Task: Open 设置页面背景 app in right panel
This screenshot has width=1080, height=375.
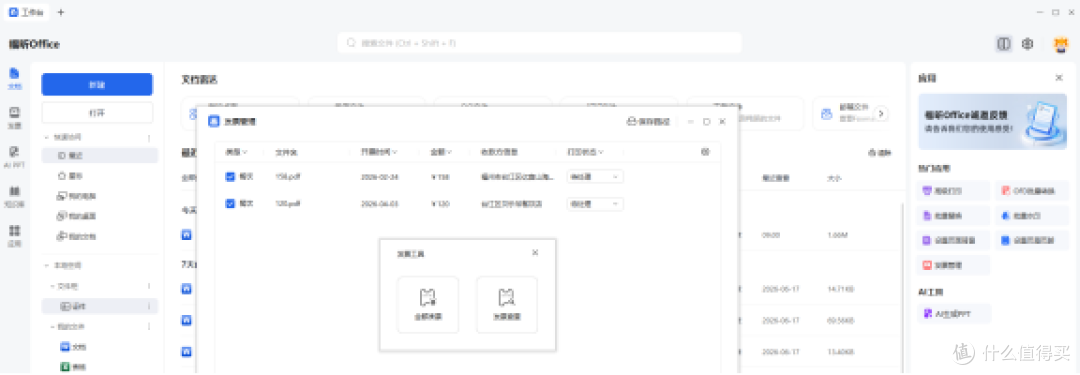Action: tap(954, 241)
